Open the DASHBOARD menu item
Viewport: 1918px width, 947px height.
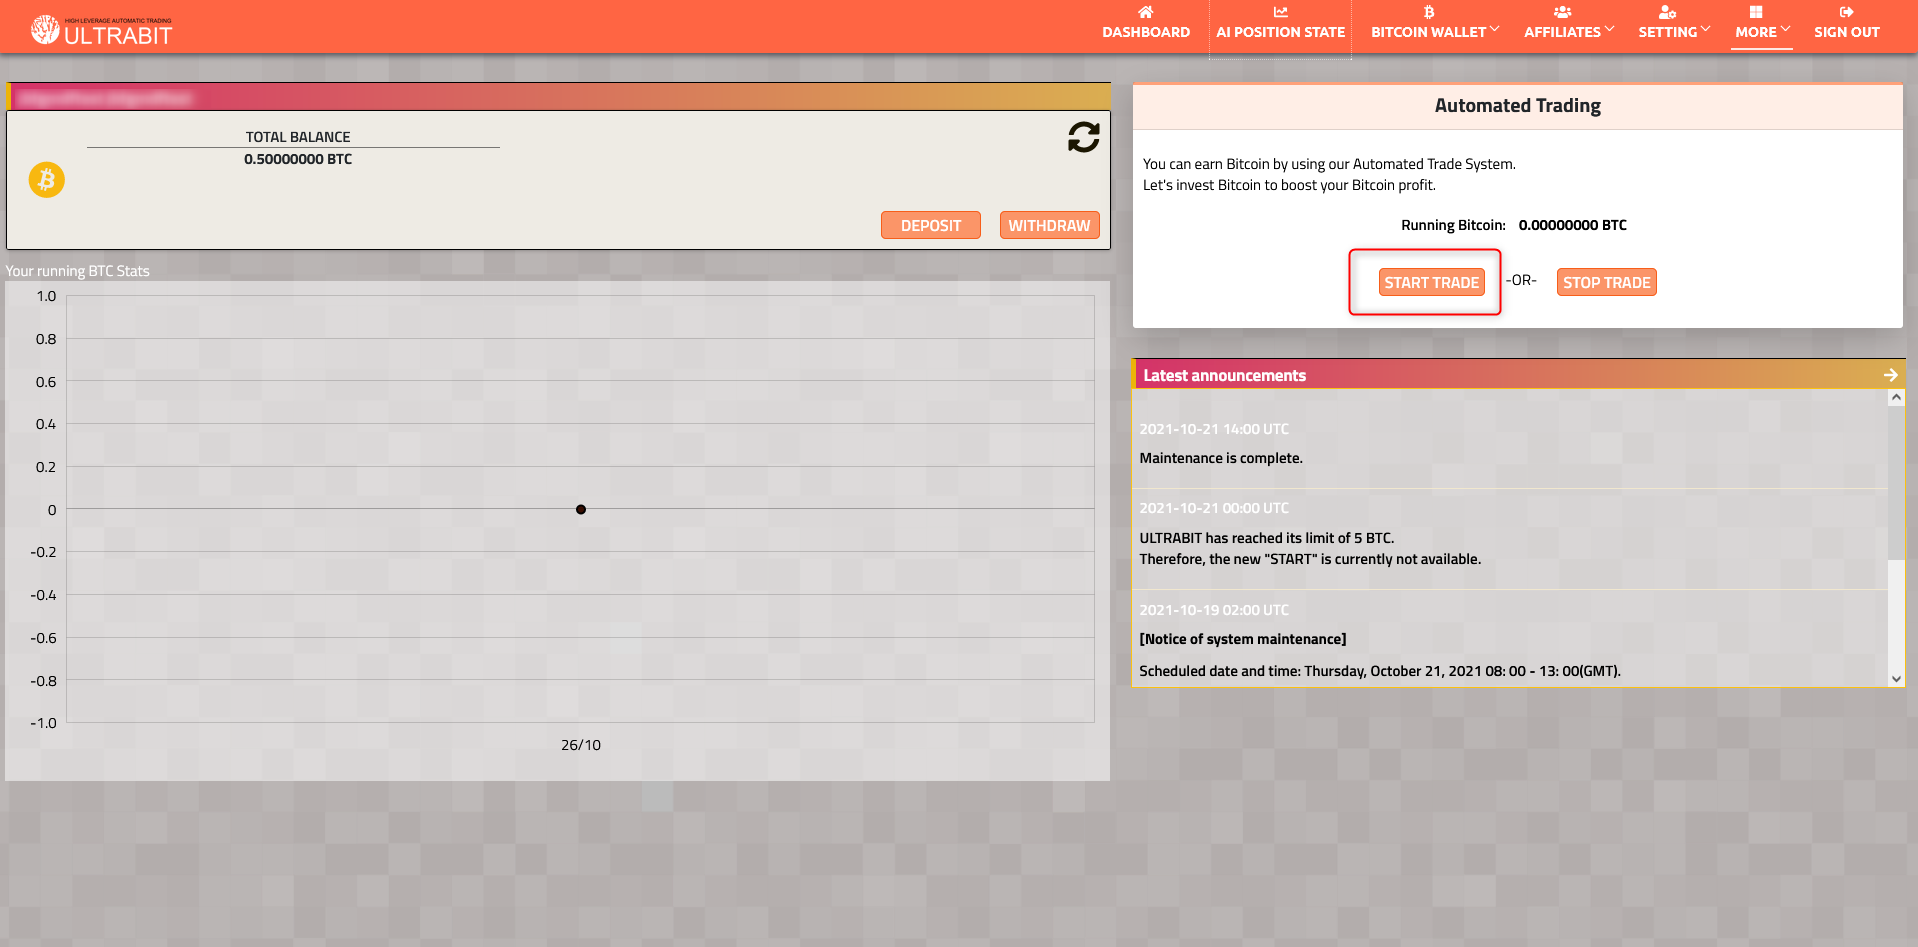click(1146, 32)
